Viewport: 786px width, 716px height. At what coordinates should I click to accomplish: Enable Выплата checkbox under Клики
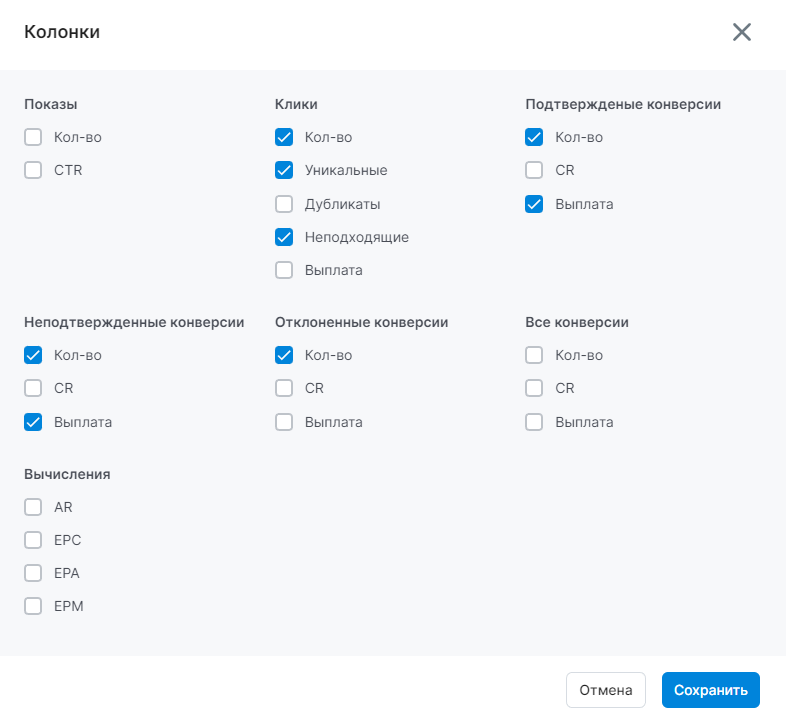[284, 270]
